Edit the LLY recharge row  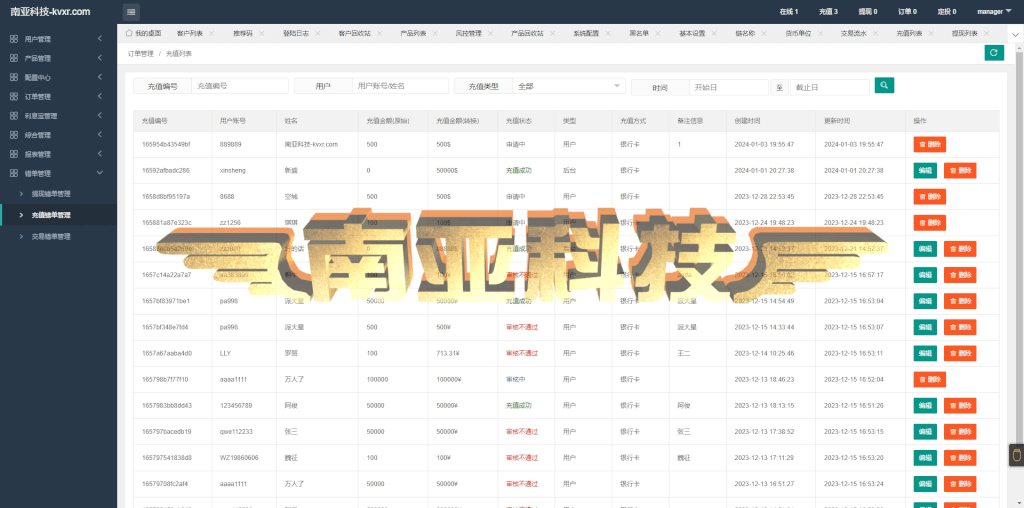[925, 353]
